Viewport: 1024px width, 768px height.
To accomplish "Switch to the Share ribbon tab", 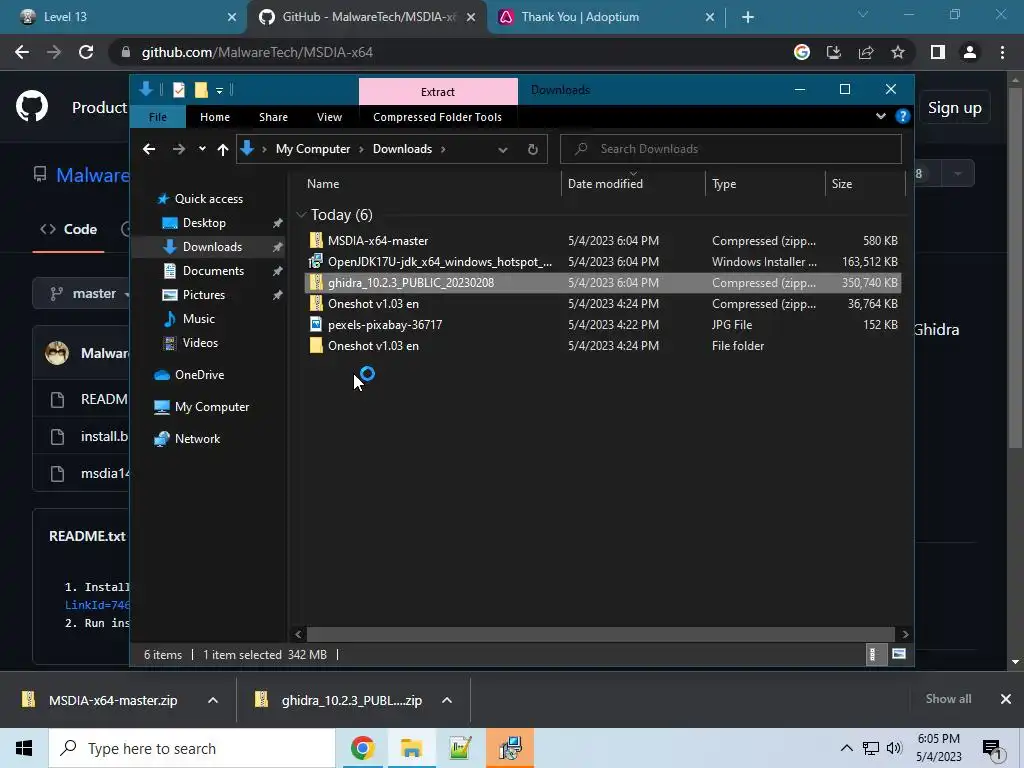I will pos(273,117).
